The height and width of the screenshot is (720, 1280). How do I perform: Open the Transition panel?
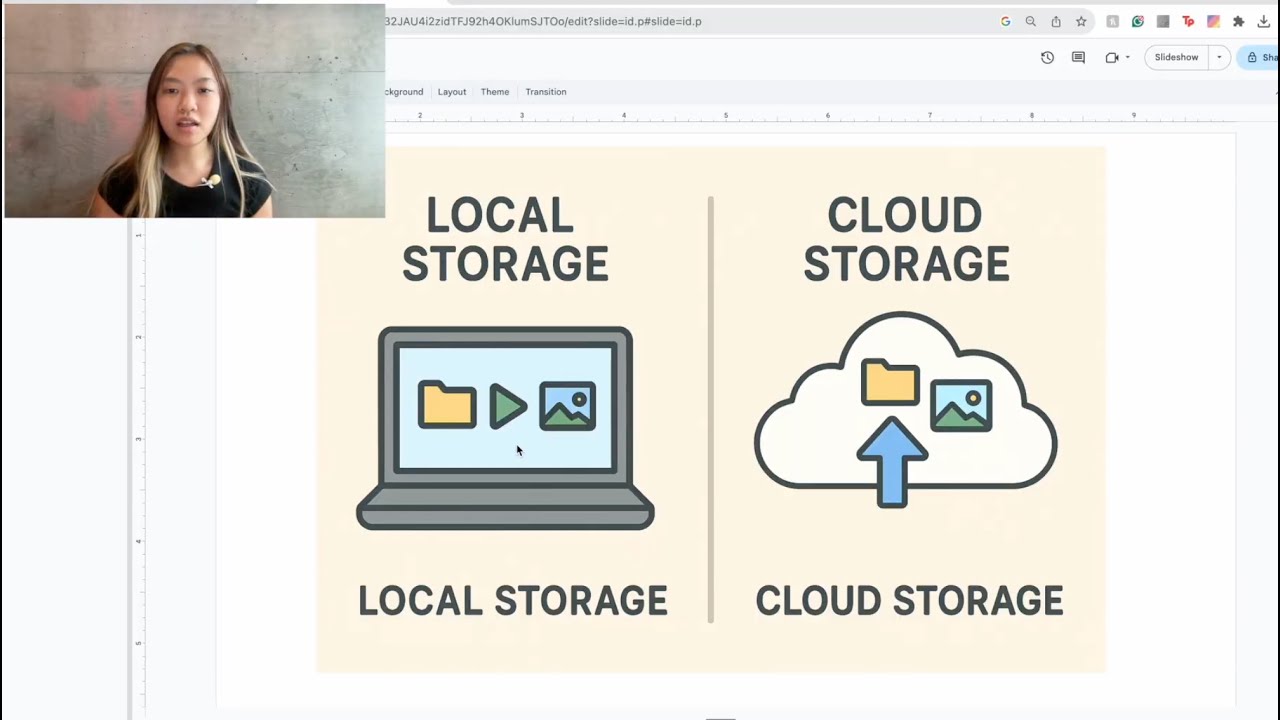[546, 92]
